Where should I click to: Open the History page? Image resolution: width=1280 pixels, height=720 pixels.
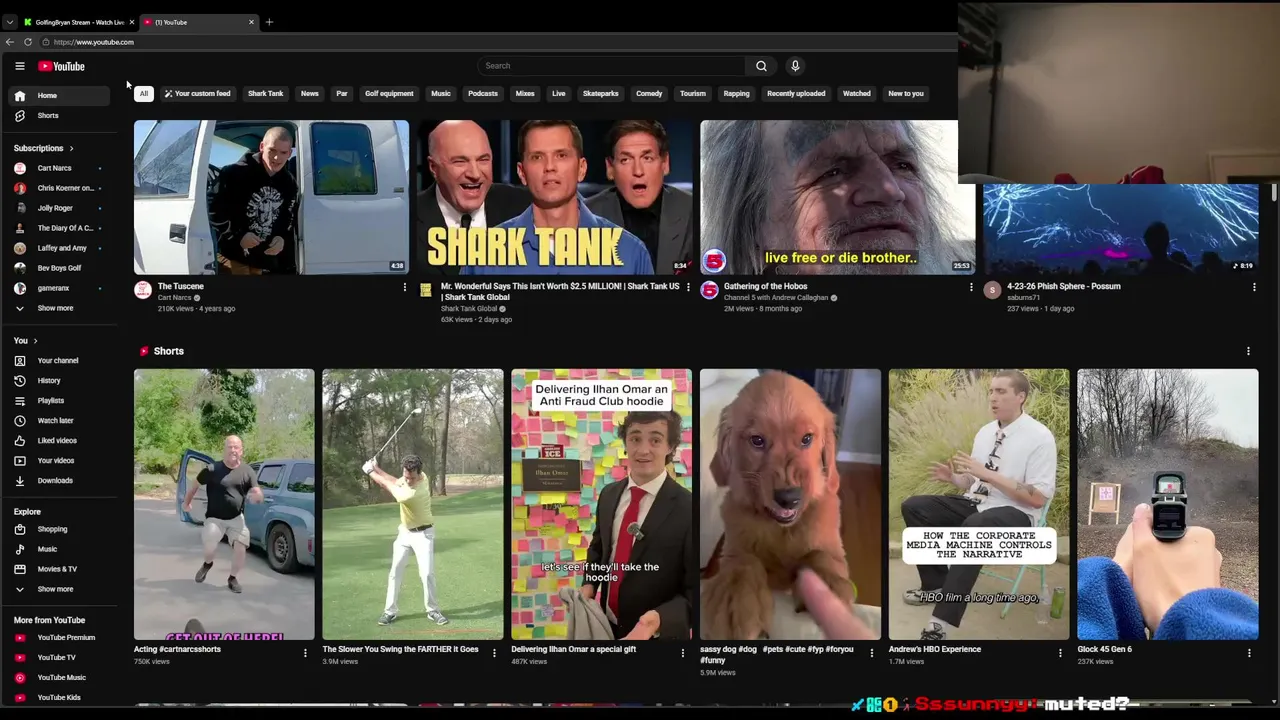[x=58, y=380]
